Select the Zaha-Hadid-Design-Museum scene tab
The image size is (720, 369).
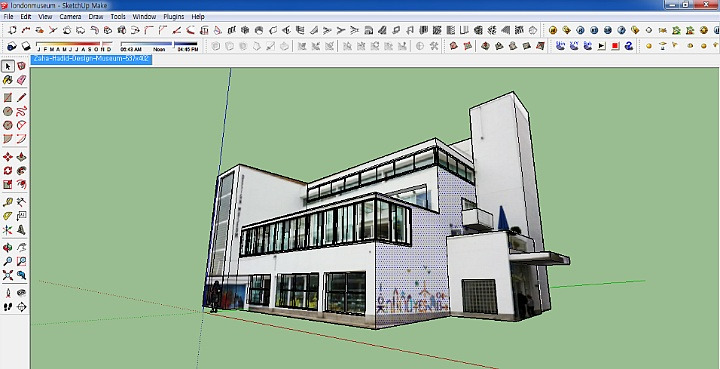pos(91,59)
